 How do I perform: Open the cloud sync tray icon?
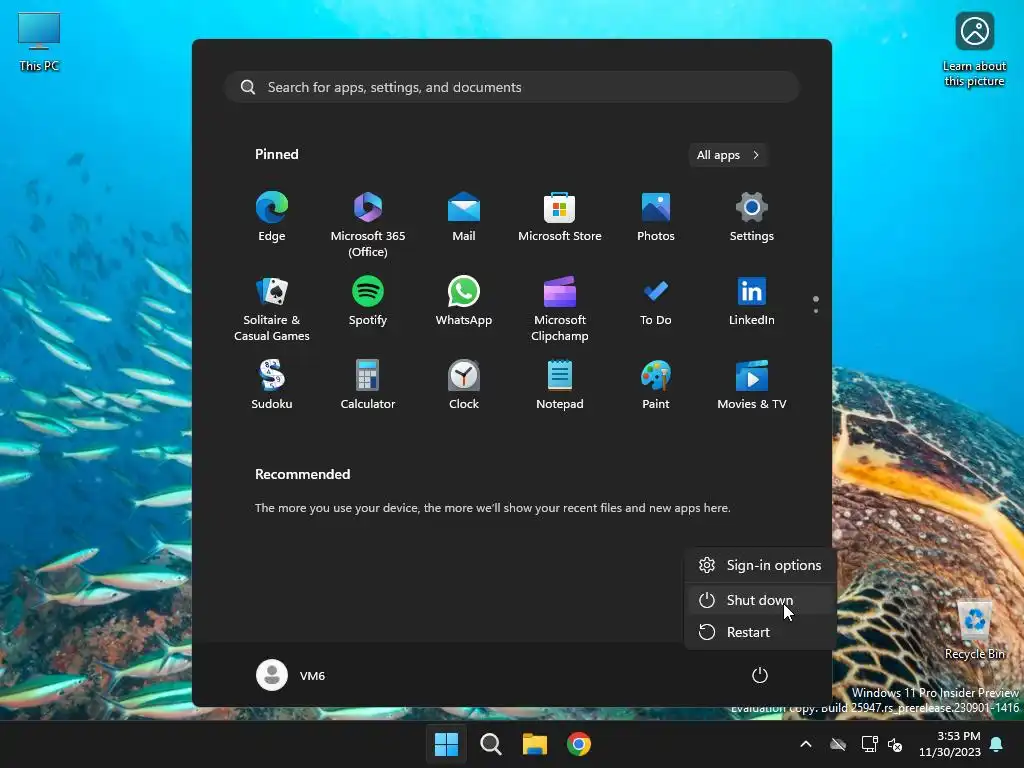[x=838, y=744]
